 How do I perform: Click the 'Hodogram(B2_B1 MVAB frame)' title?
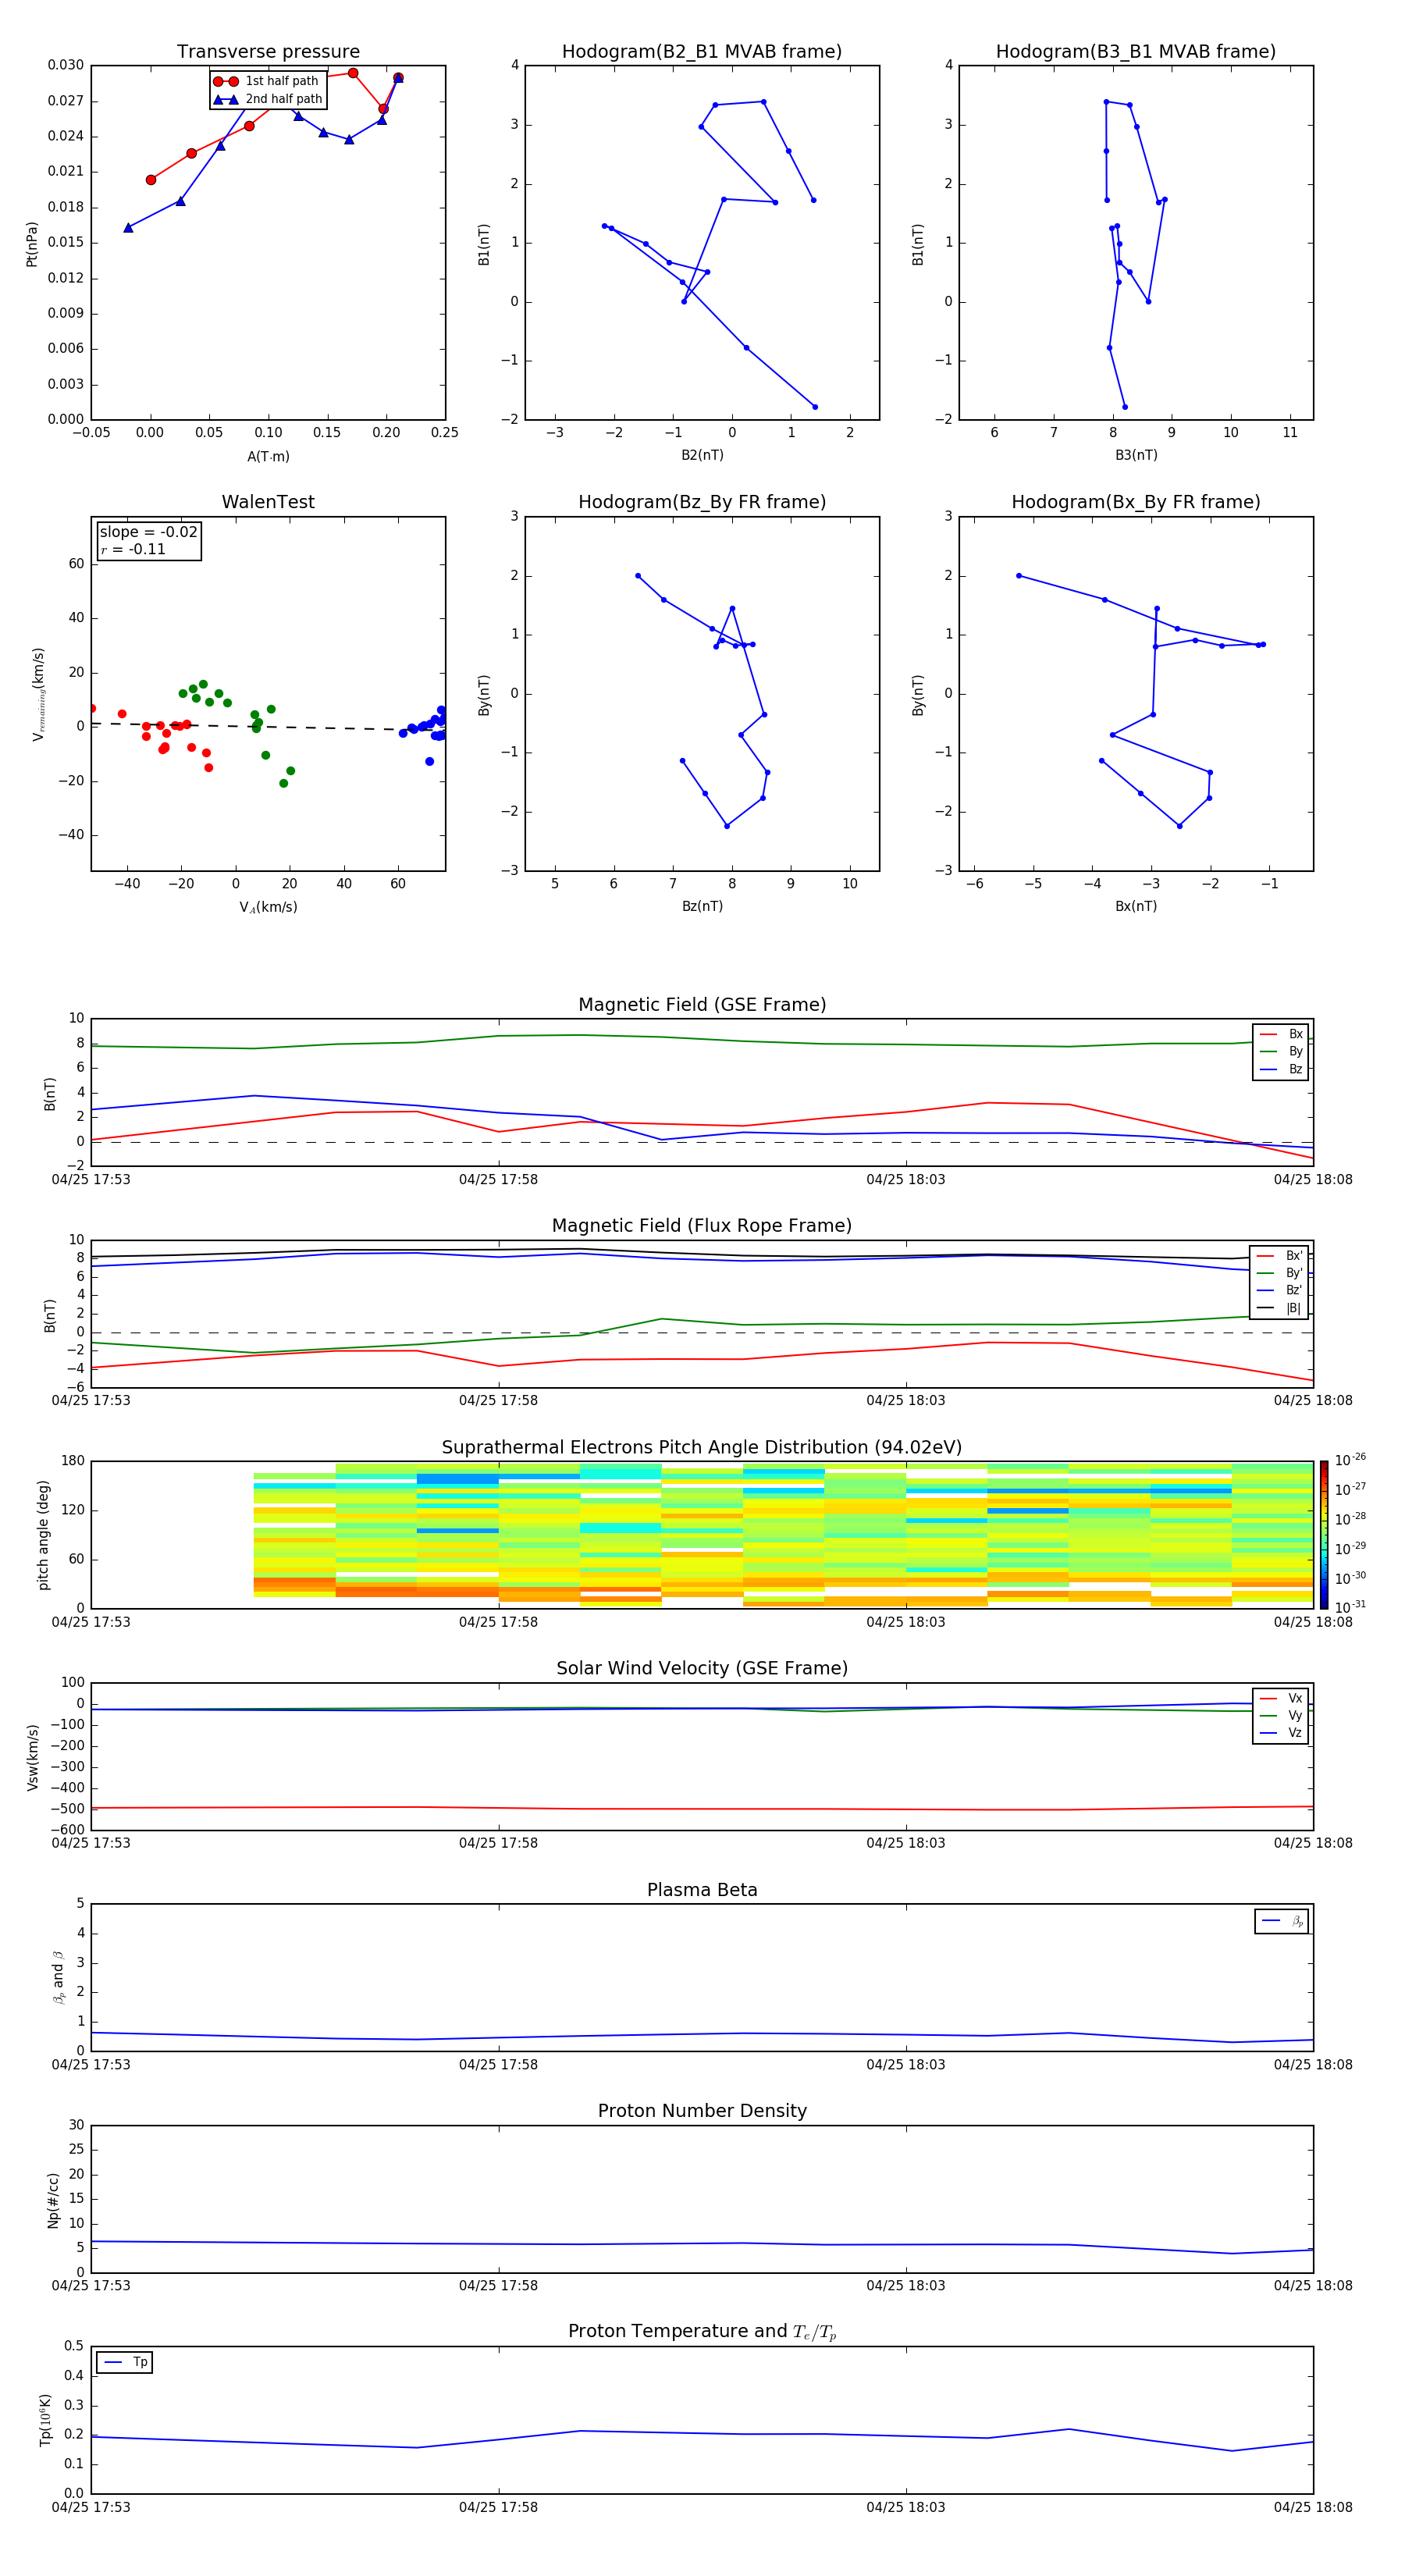pos(702,52)
